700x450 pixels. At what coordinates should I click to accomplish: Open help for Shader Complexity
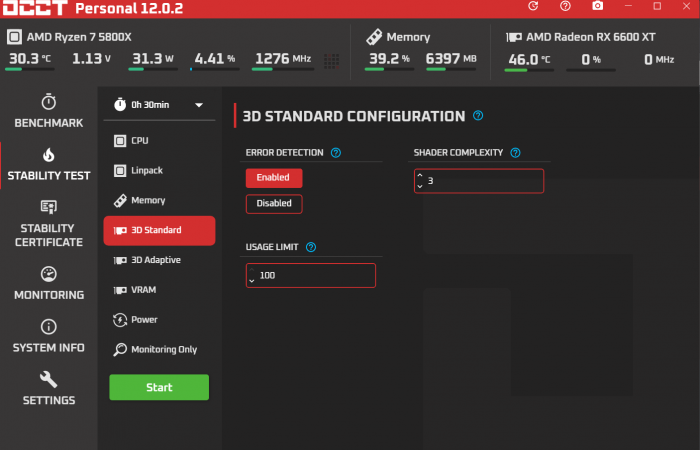click(x=515, y=153)
